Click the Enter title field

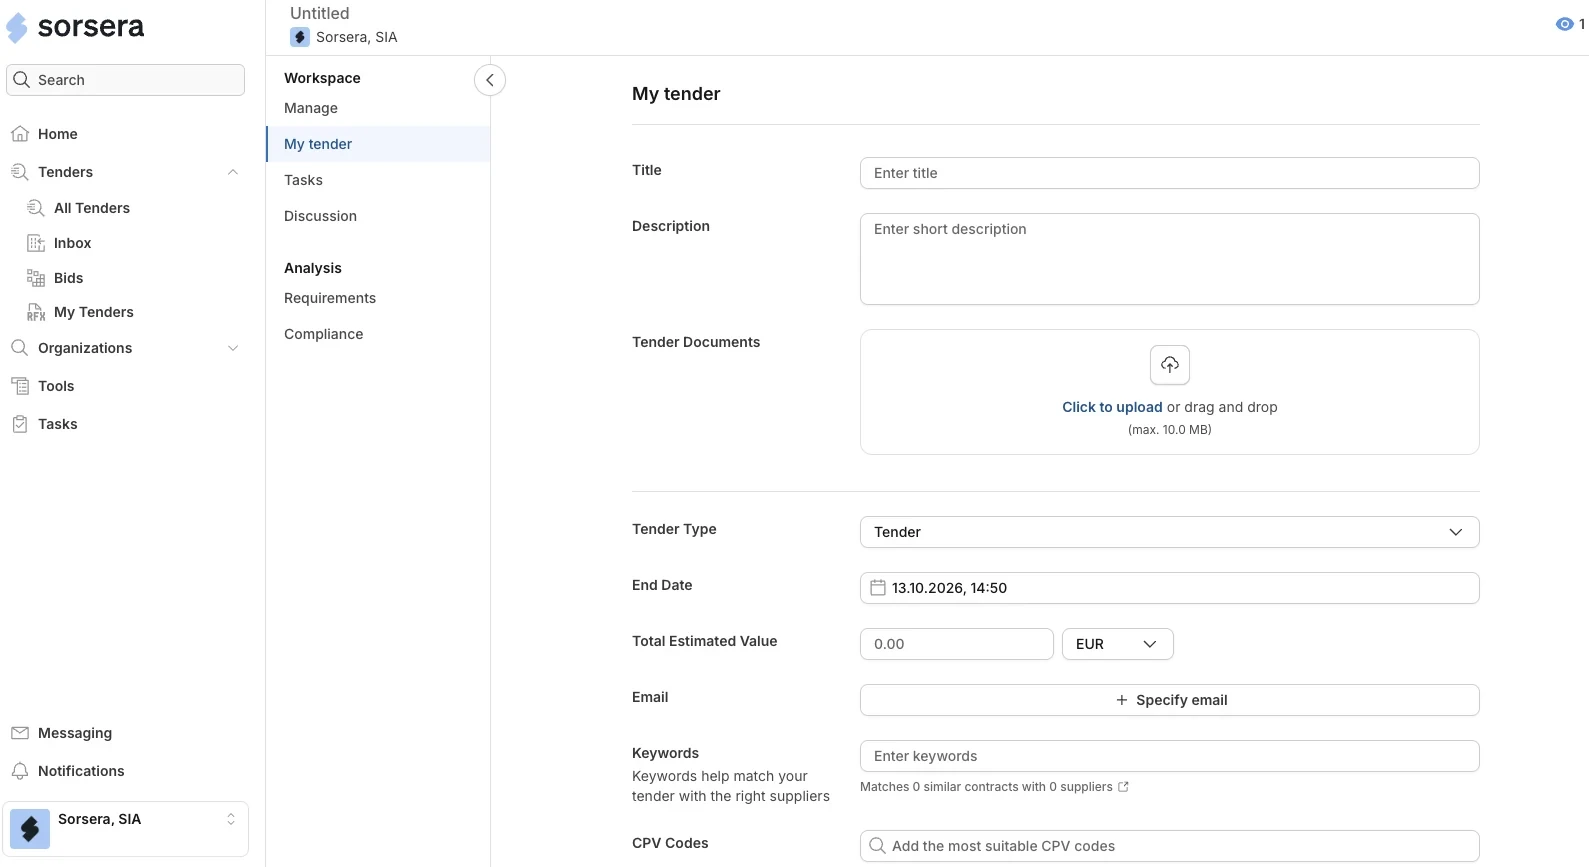[1170, 173]
